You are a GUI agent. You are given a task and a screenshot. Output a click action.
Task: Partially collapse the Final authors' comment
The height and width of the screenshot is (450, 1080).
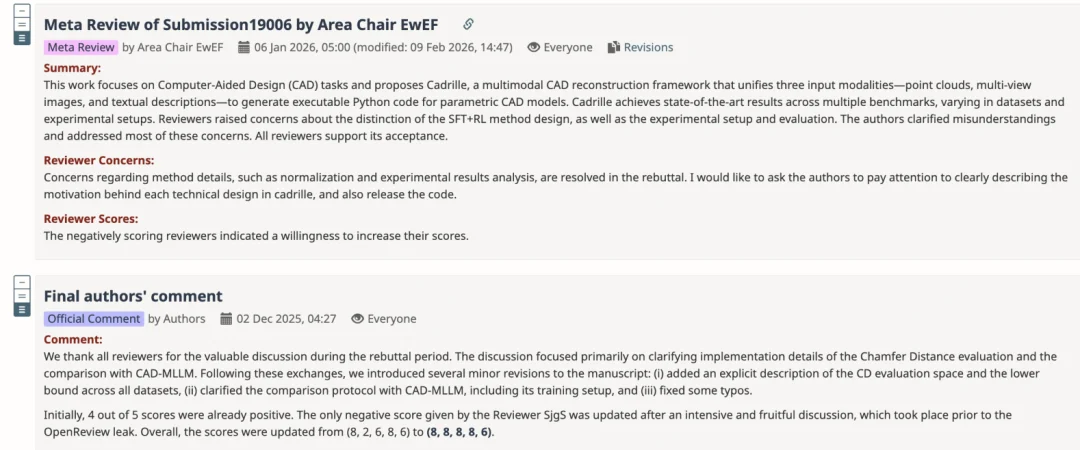tap(21, 296)
